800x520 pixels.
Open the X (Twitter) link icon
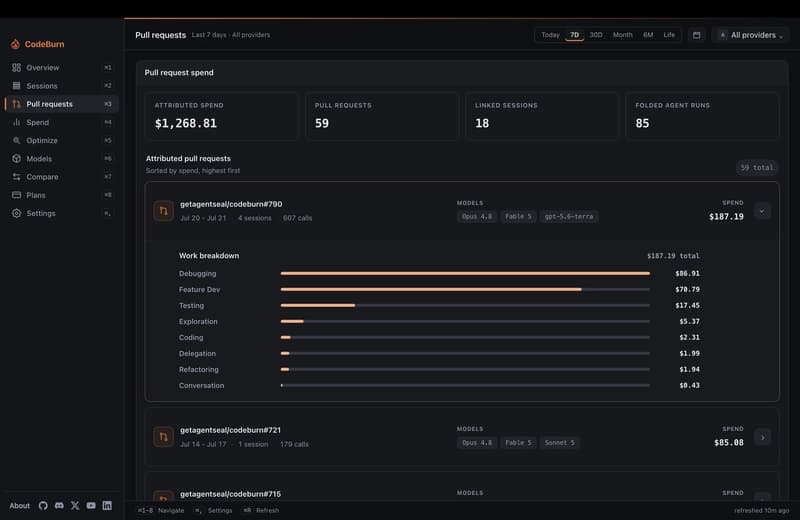pos(75,506)
